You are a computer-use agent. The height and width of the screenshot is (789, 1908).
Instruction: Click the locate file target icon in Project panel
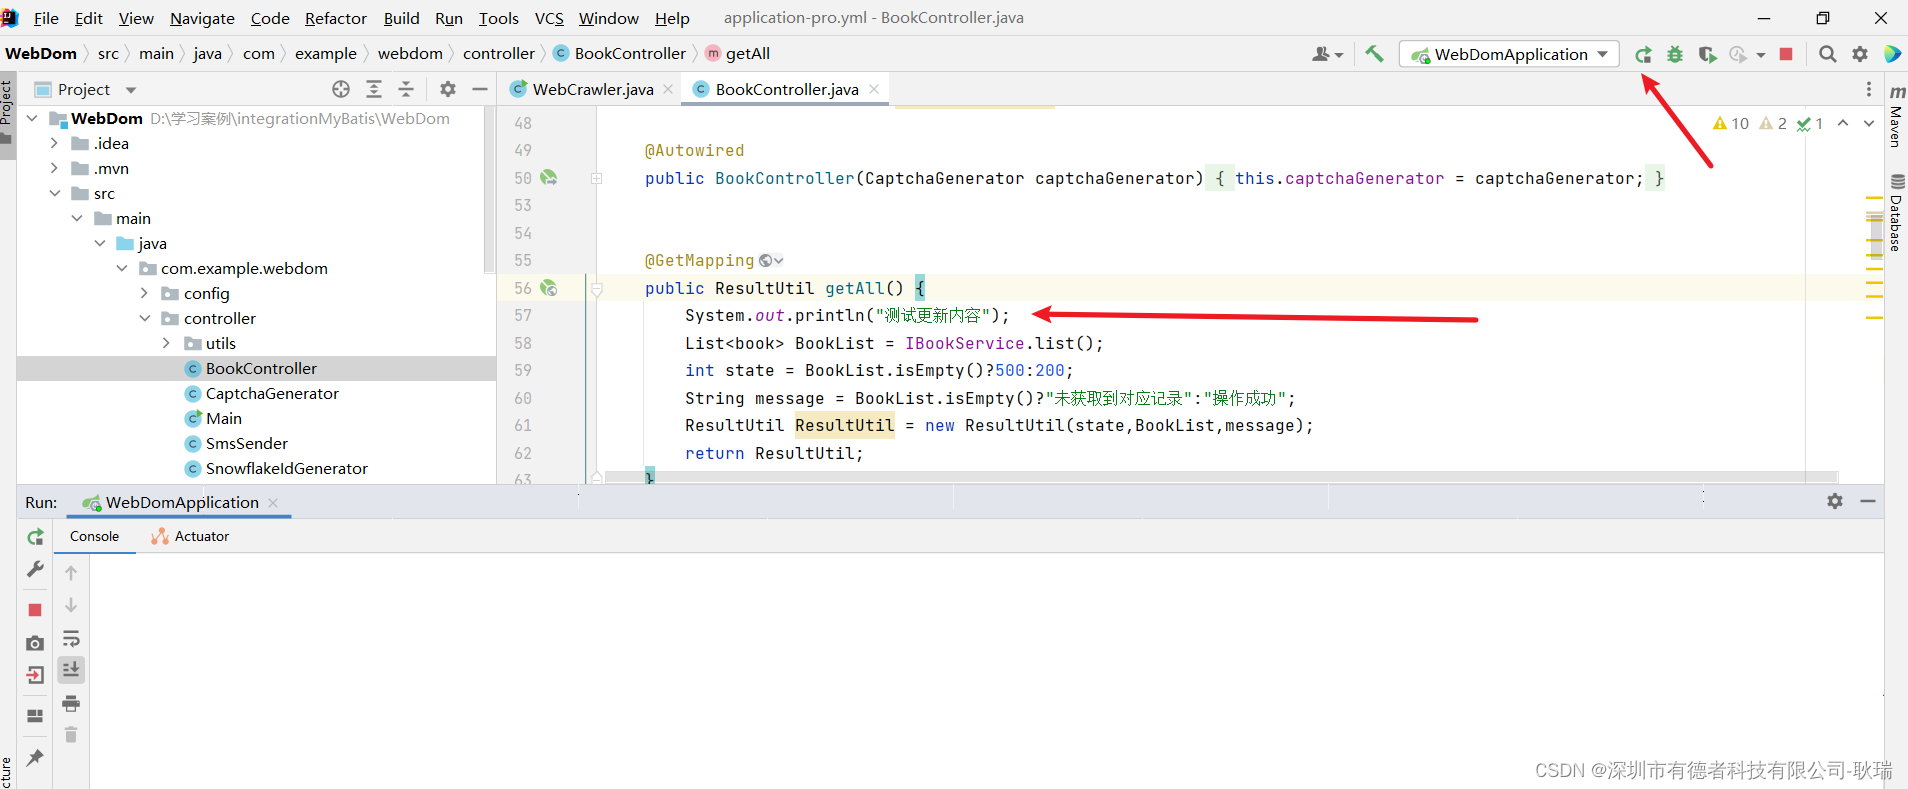[341, 89]
